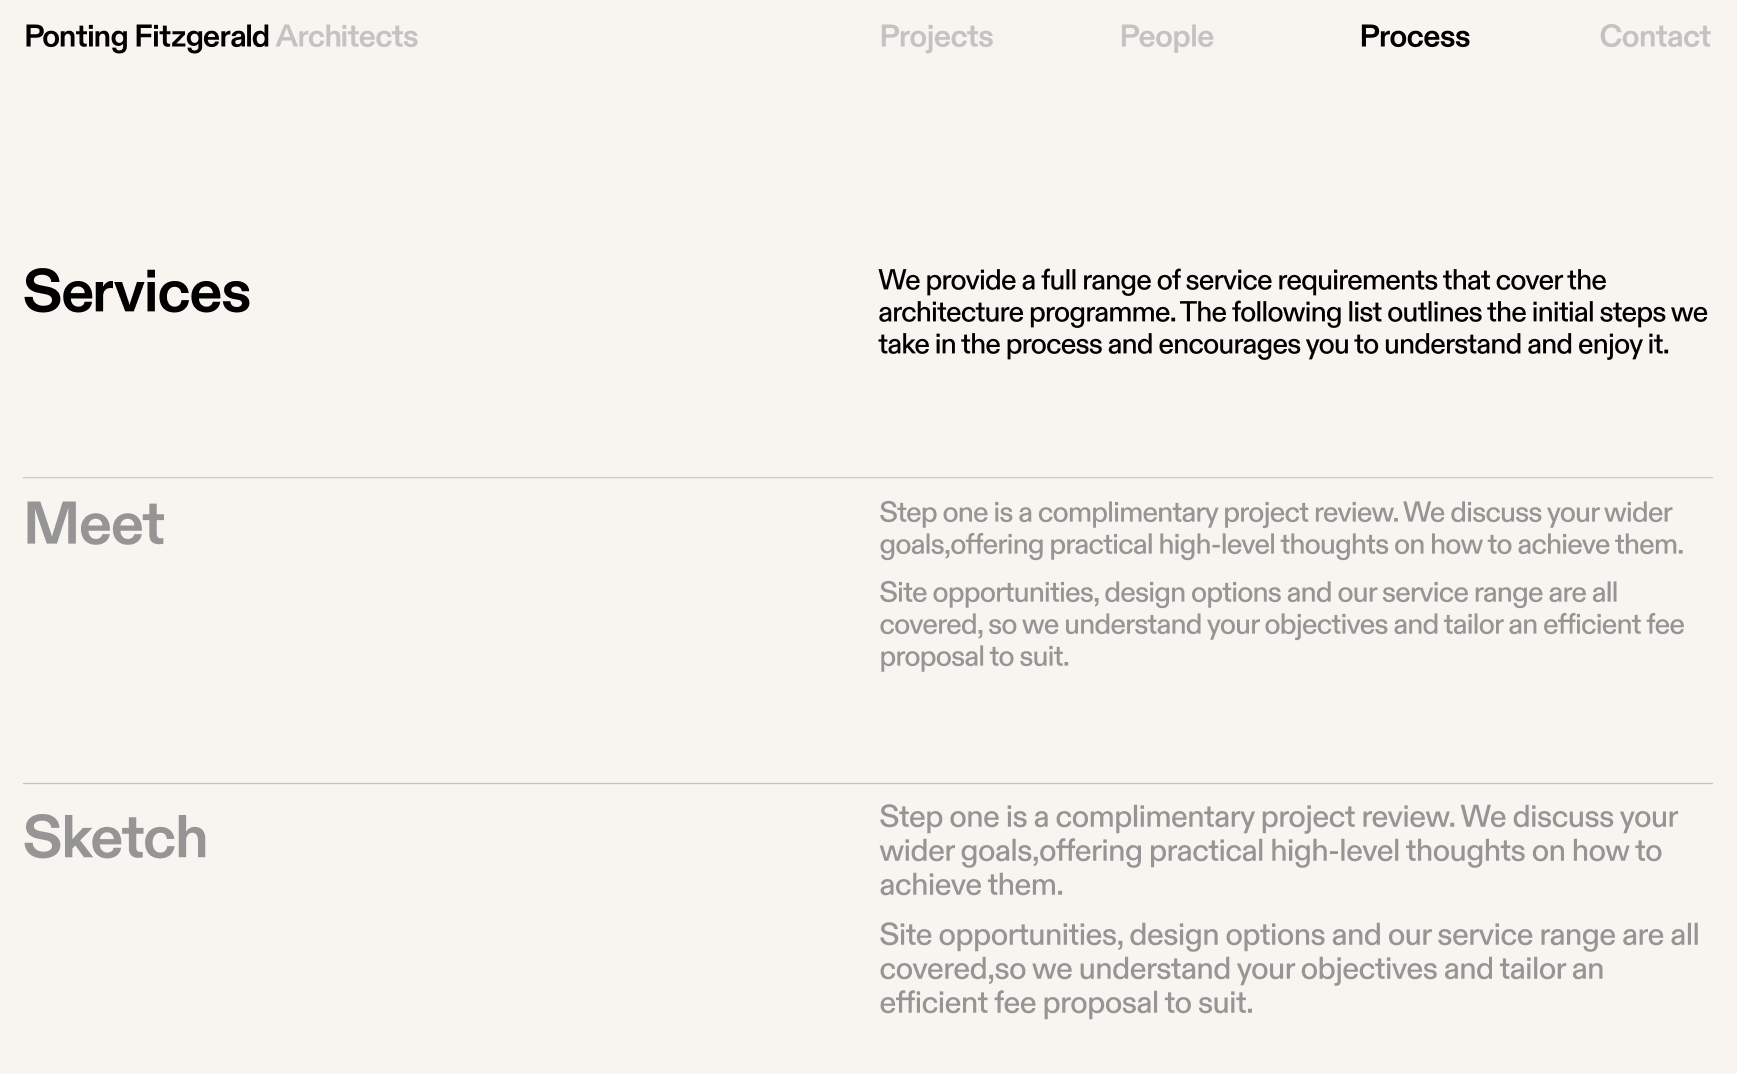Expand the Meet section heading
Screen dimensions: 1737x1074
[94, 523]
